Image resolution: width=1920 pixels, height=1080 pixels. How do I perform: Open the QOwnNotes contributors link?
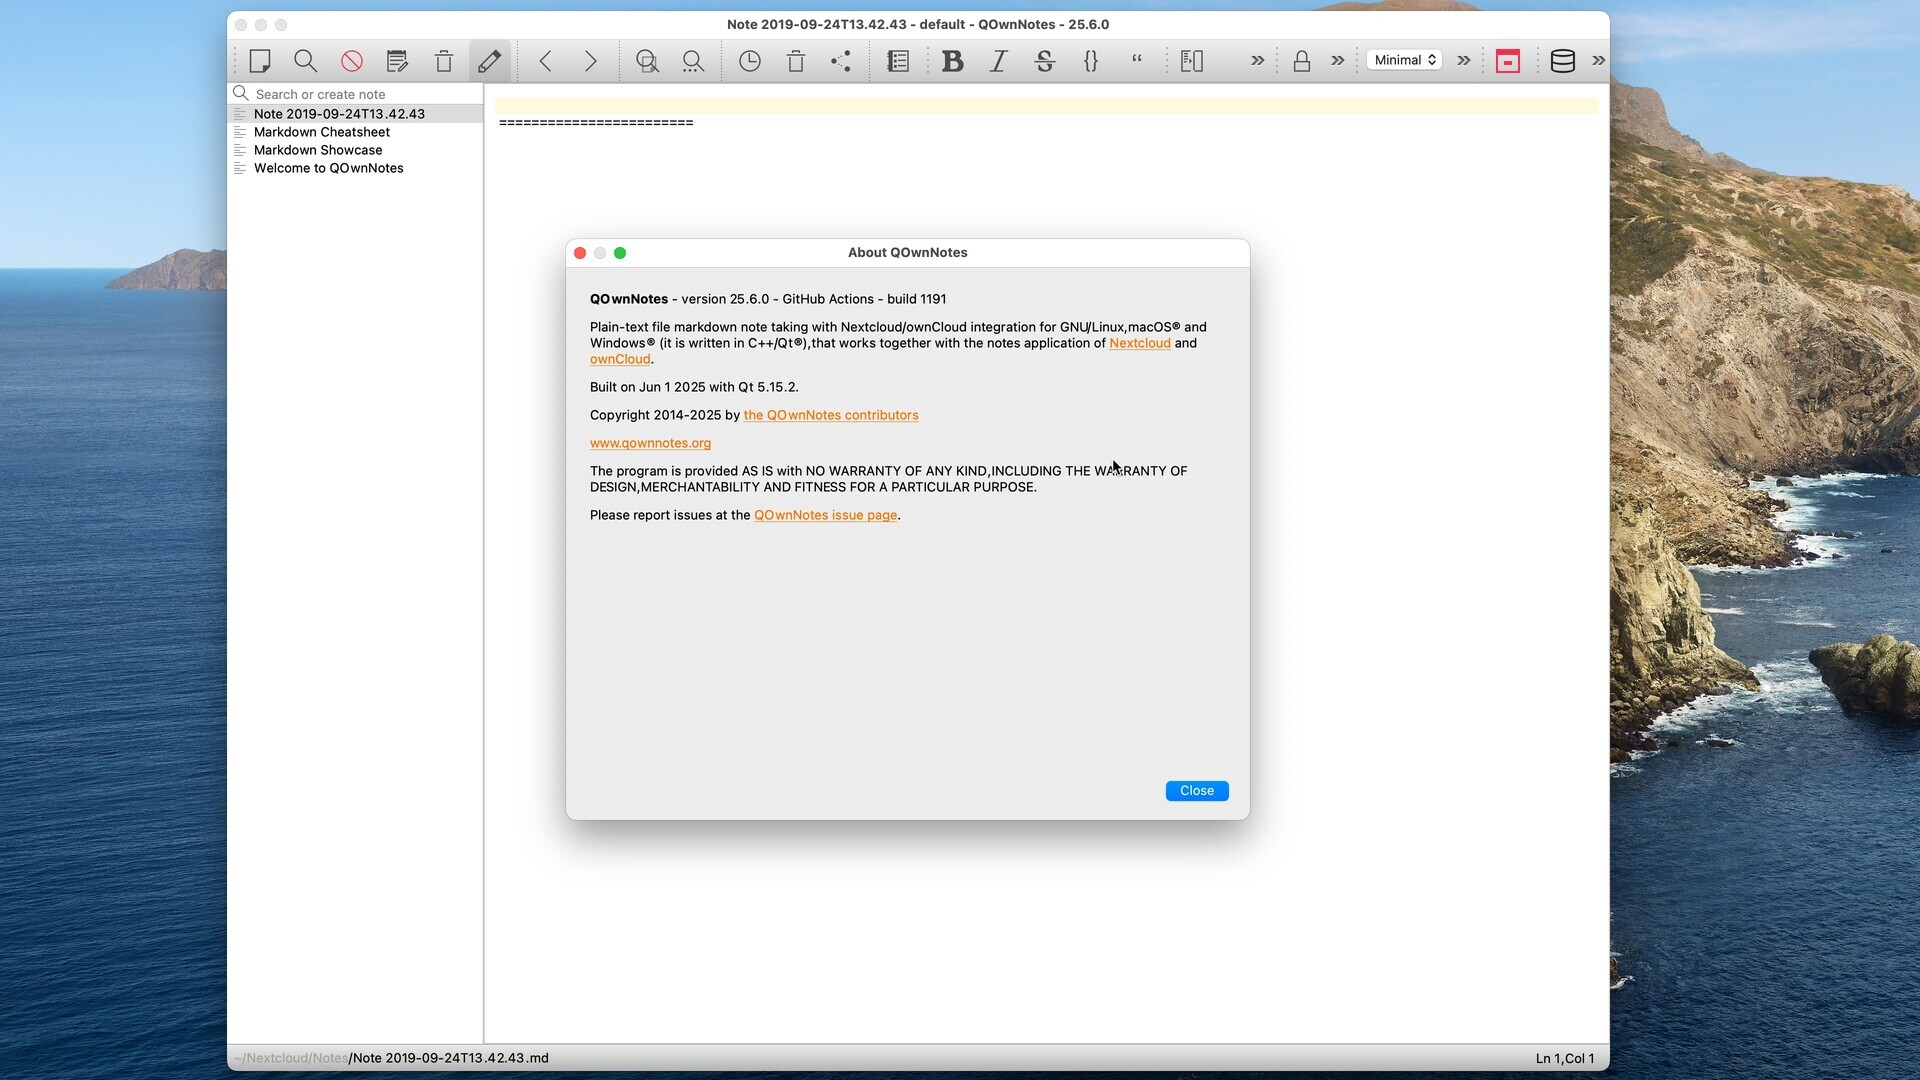coord(831,415)
